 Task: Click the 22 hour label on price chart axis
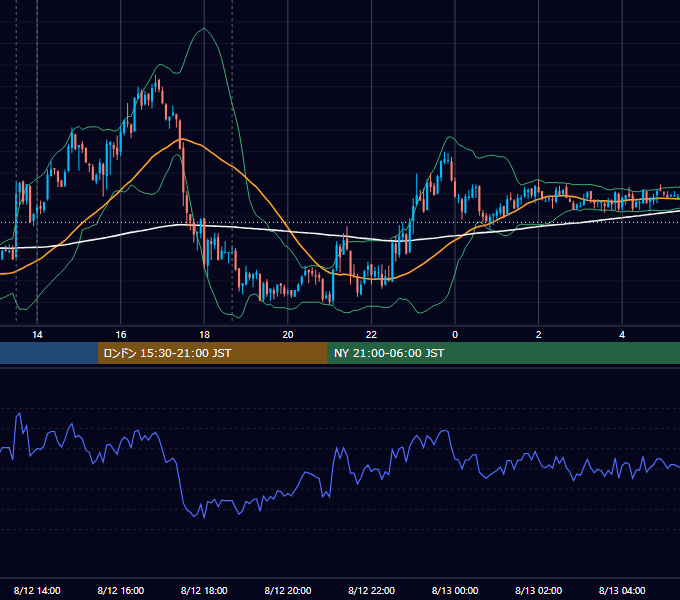372,335
